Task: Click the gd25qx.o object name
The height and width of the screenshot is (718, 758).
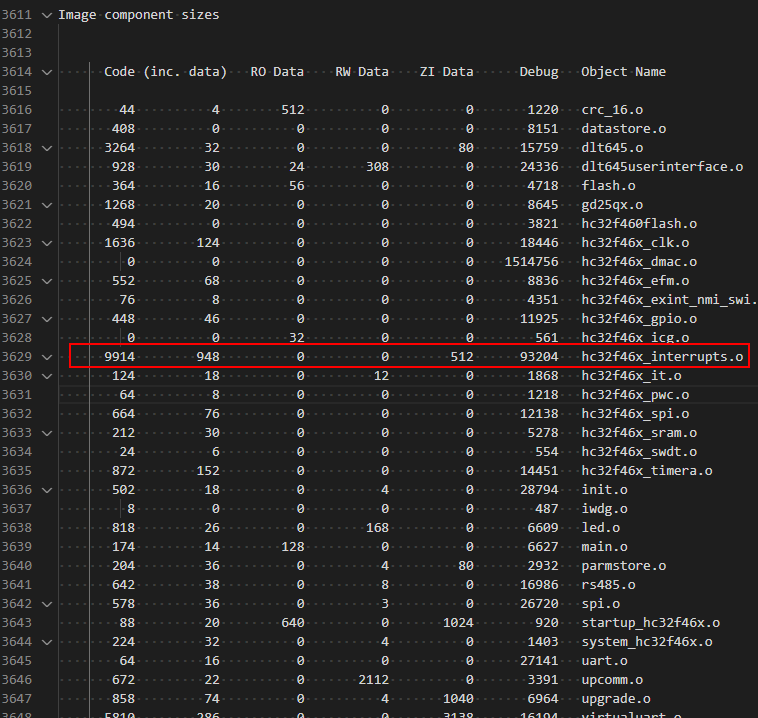Action: click(612, 205)
